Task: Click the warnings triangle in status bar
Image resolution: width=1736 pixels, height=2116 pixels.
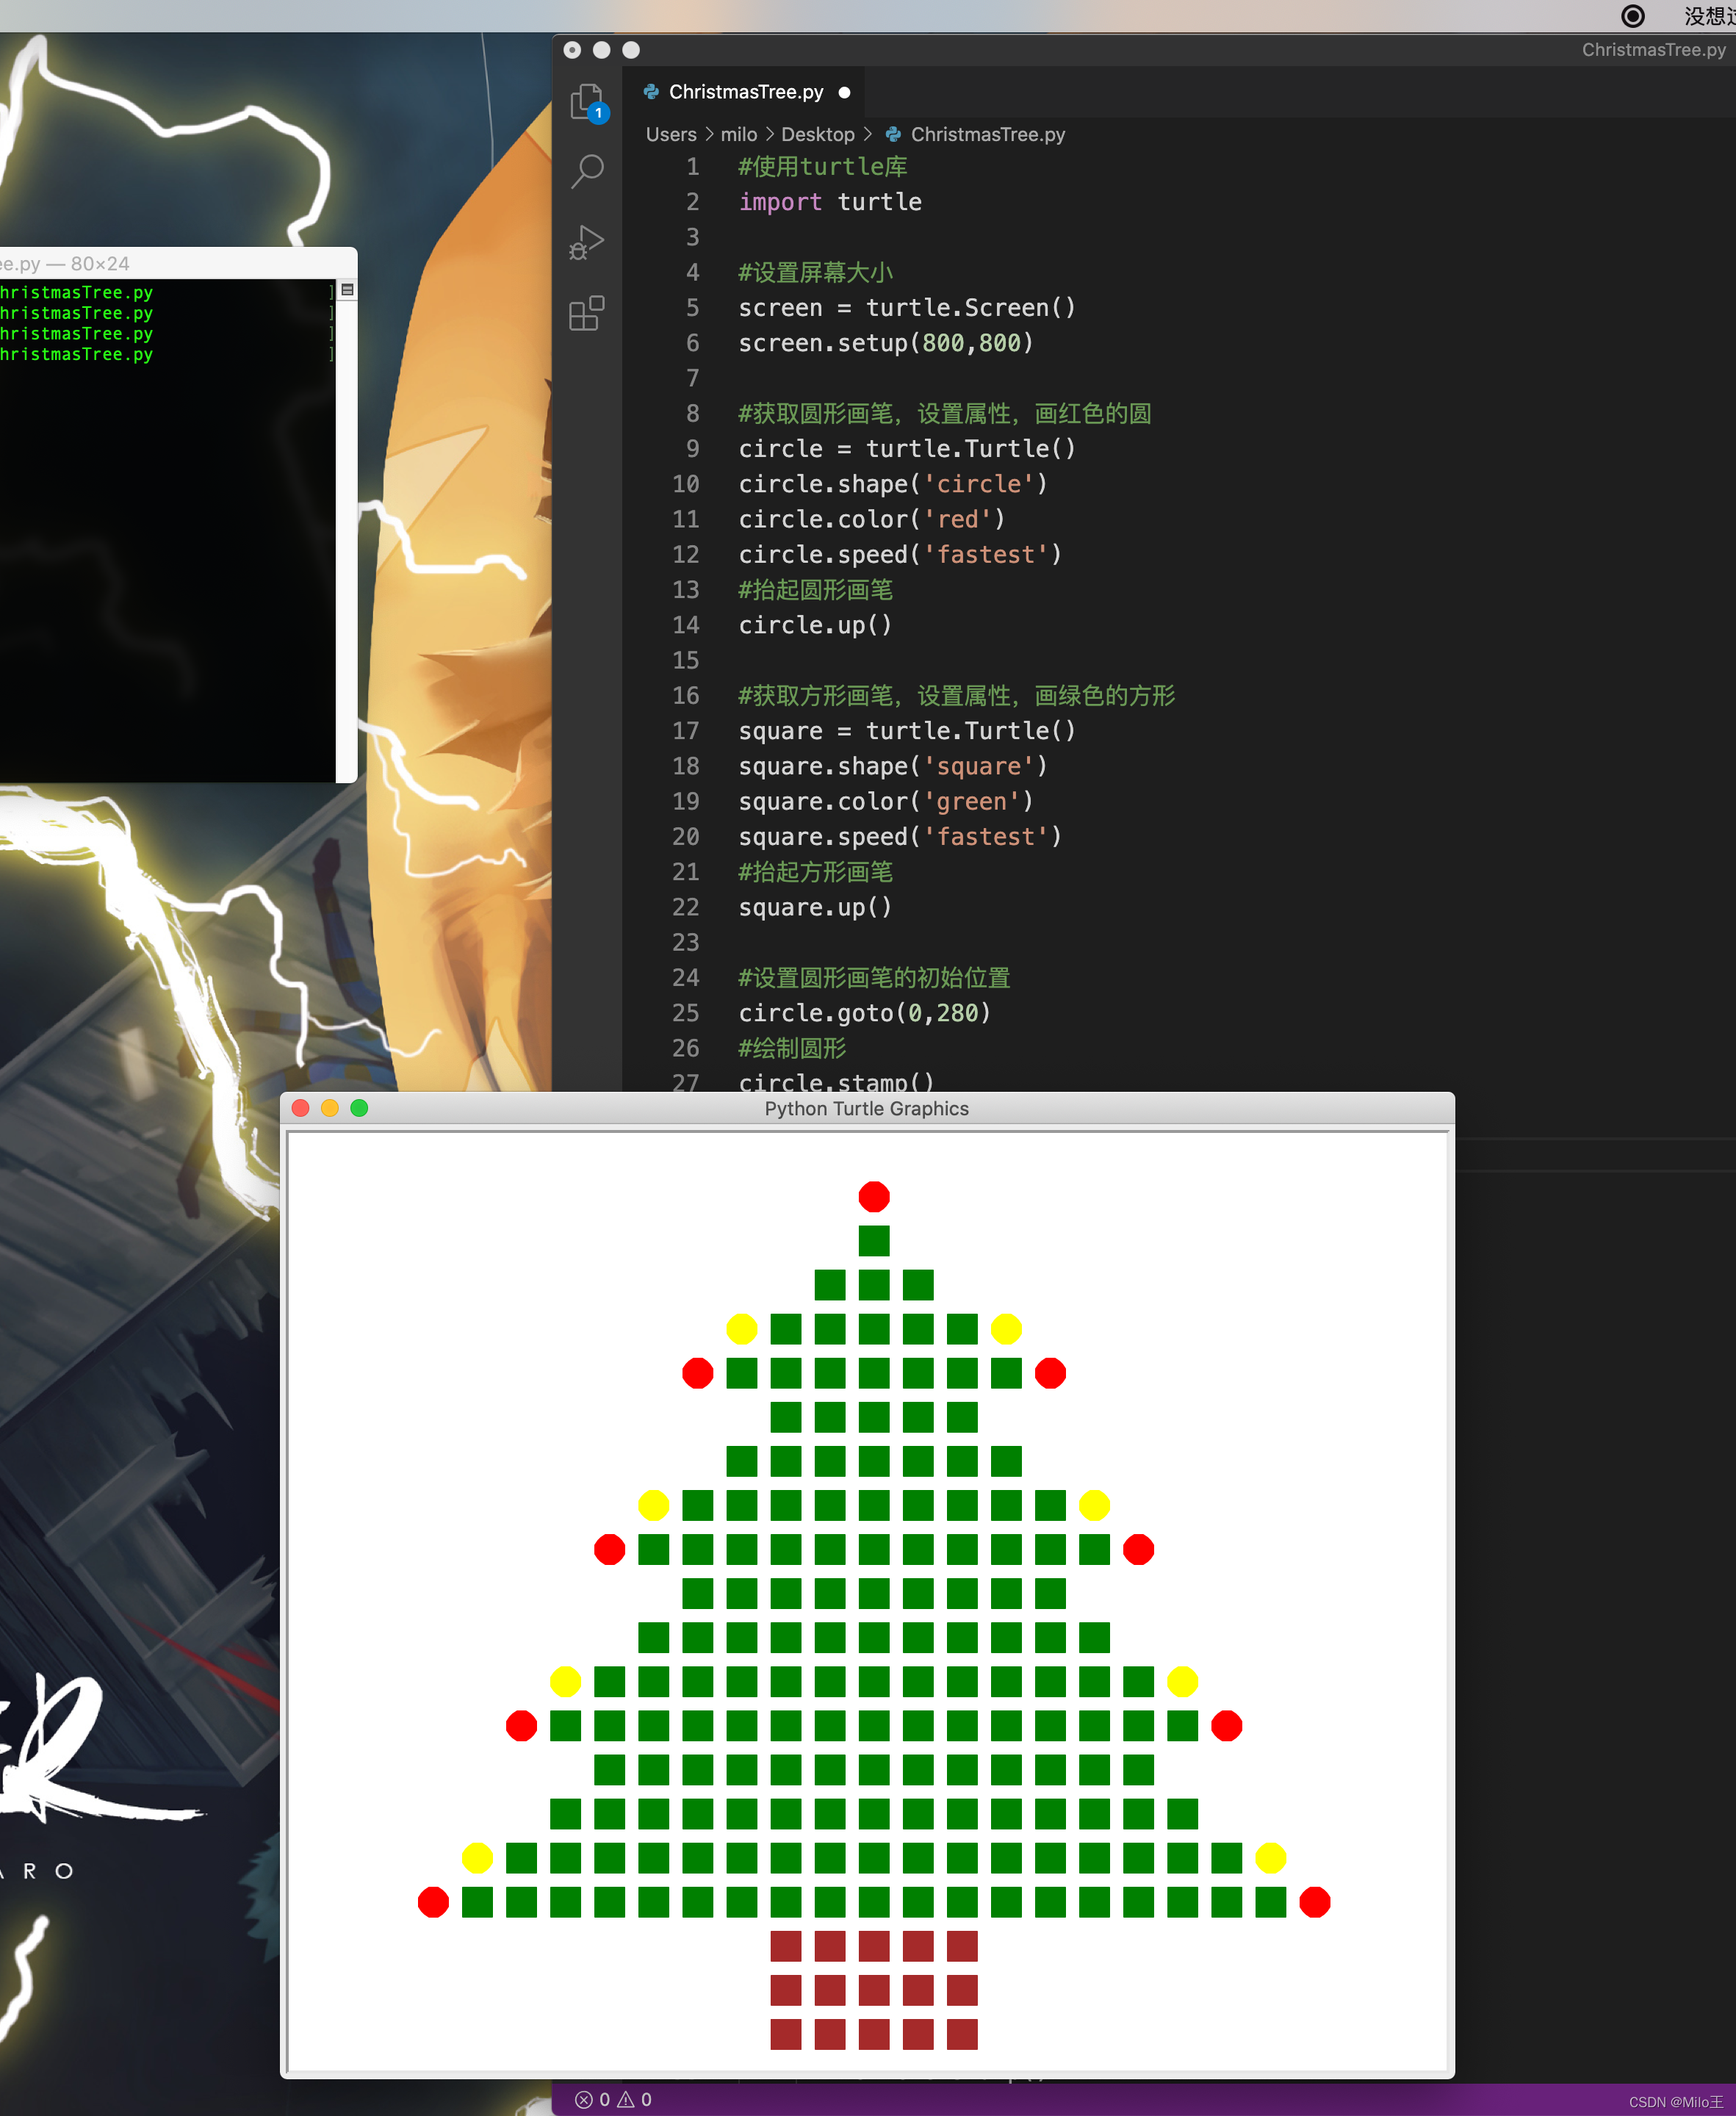Action: pyautogui.click(x=626, y=2099)
